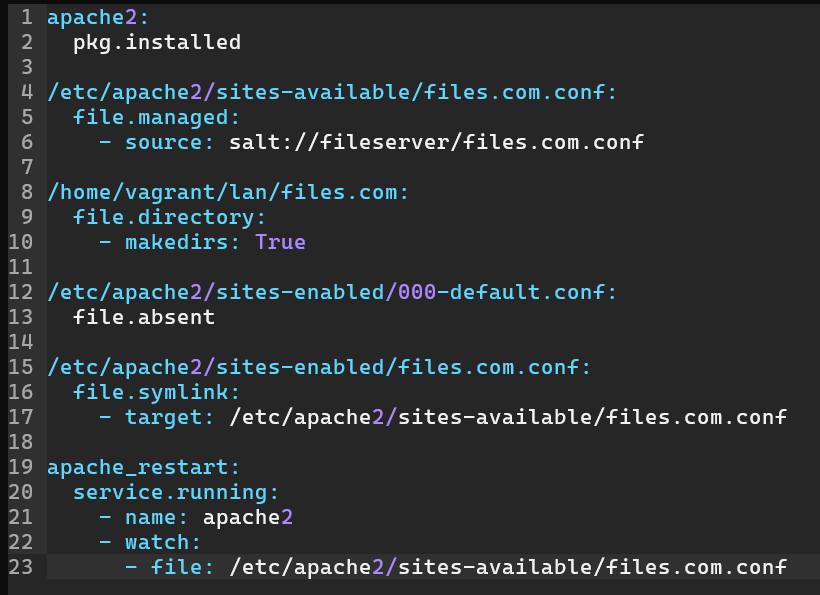
Task: Click the 'salt://fileserver/files.com.conf' source path
Action: [436, 142]
